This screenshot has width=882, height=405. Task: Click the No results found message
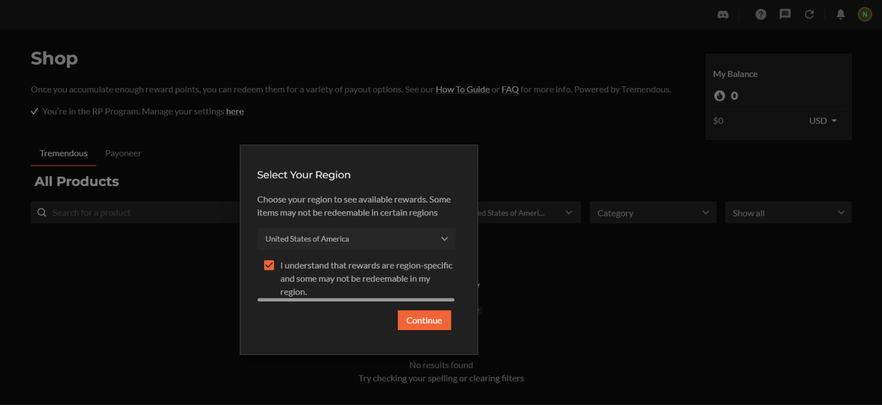(441, 365)
